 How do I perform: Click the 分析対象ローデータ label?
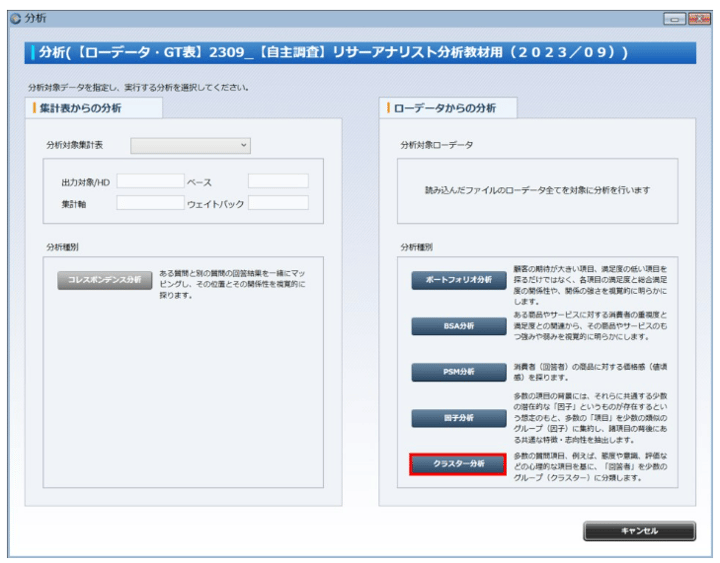coord(437,146)
